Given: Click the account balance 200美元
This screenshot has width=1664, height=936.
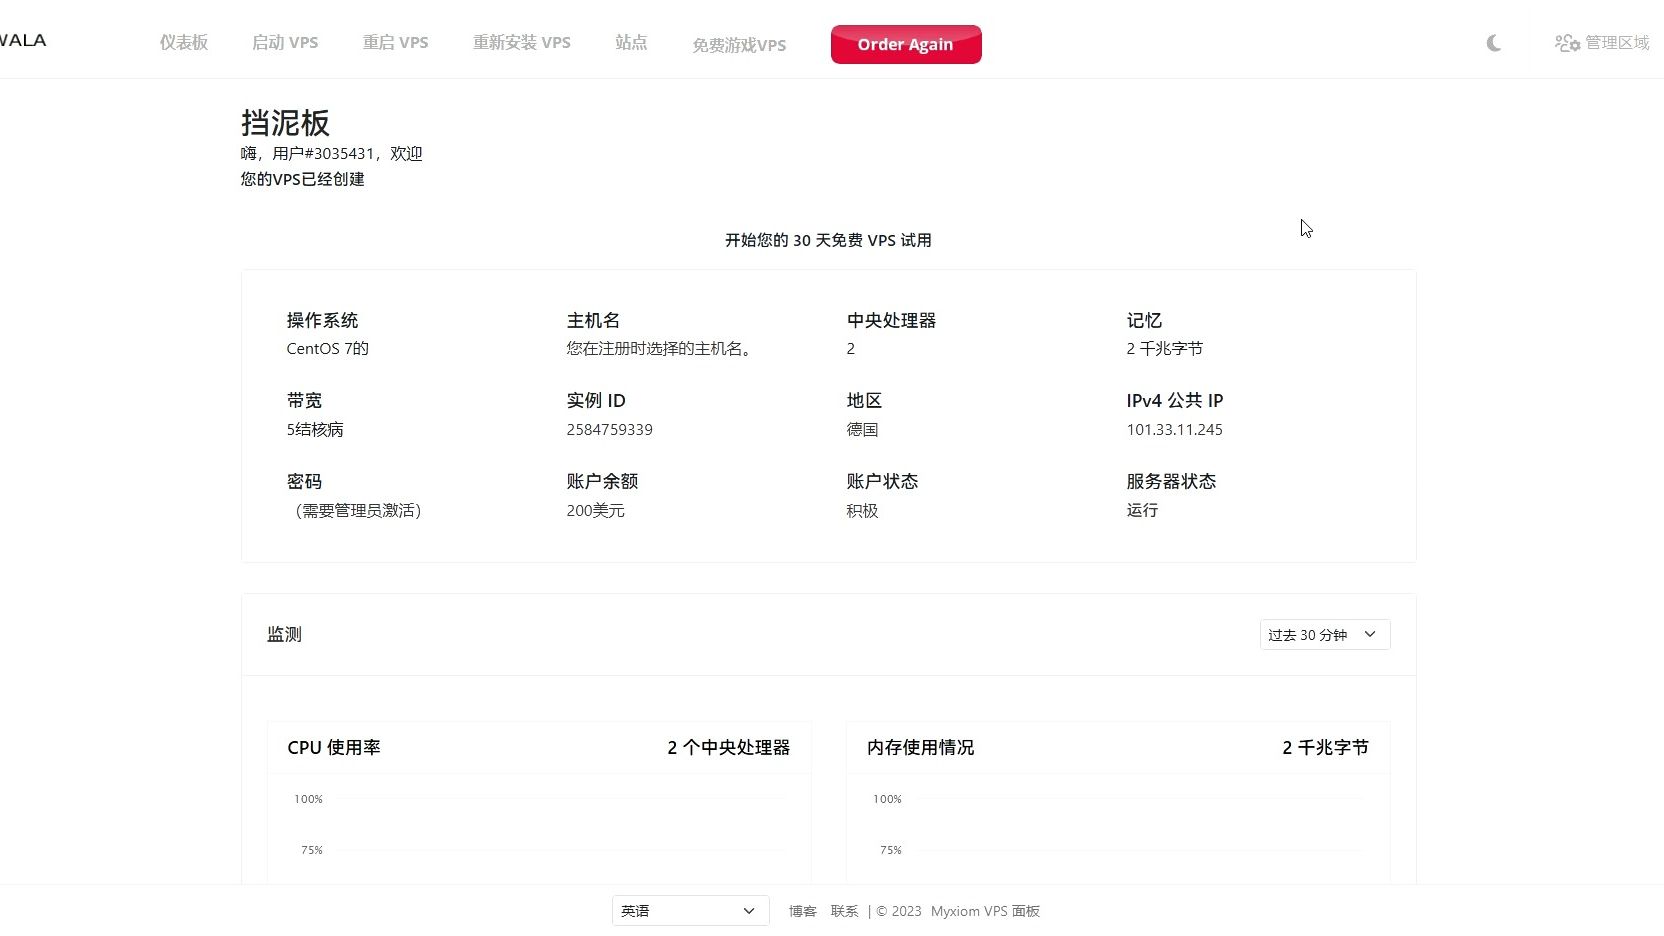Looking at the screenshot, I should coord(595,510).
